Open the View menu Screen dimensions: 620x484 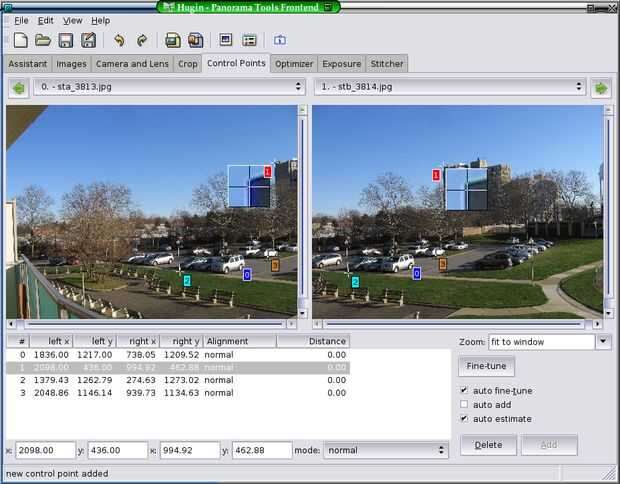click(x=73, y=21)
